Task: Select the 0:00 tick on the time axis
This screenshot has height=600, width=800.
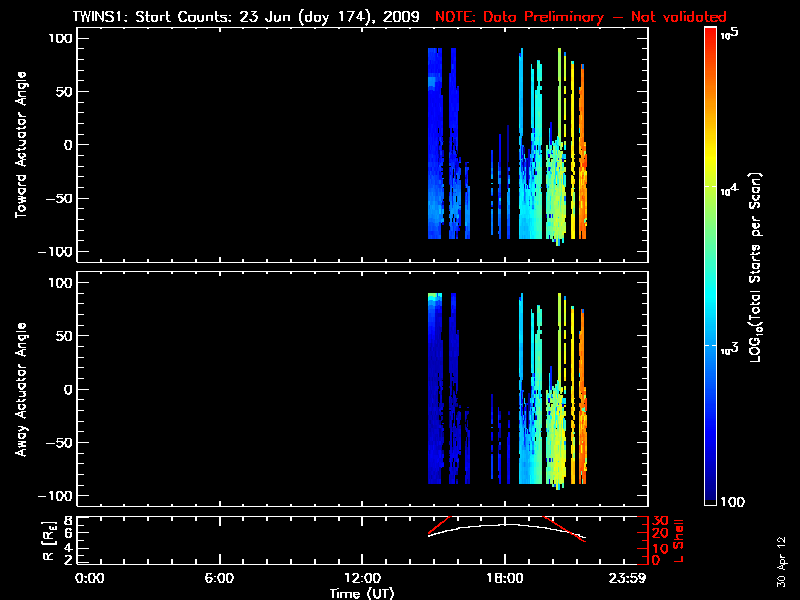Action: [90, 578]
